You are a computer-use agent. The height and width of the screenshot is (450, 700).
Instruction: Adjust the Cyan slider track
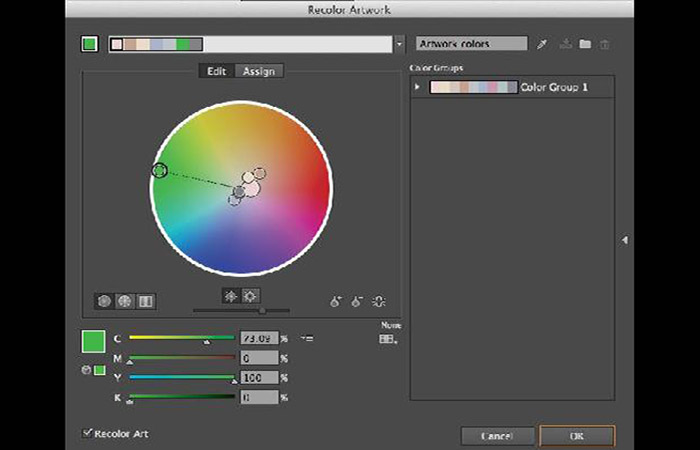click(182, 338)
